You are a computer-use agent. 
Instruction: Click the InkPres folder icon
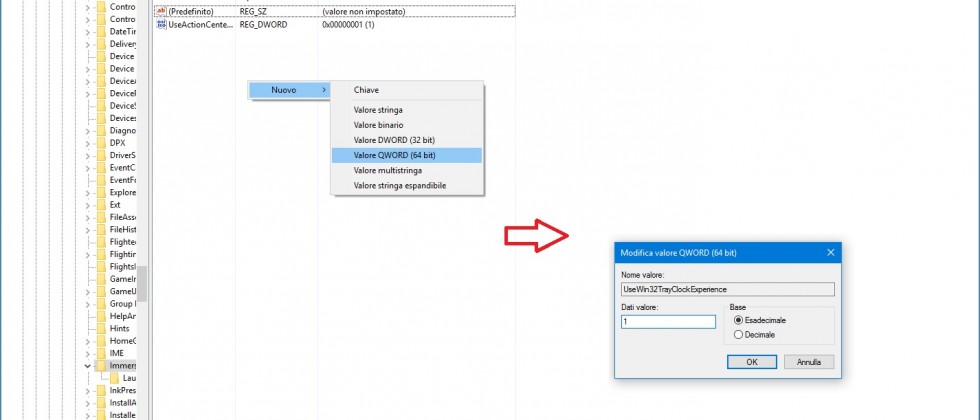coord(101,391)
